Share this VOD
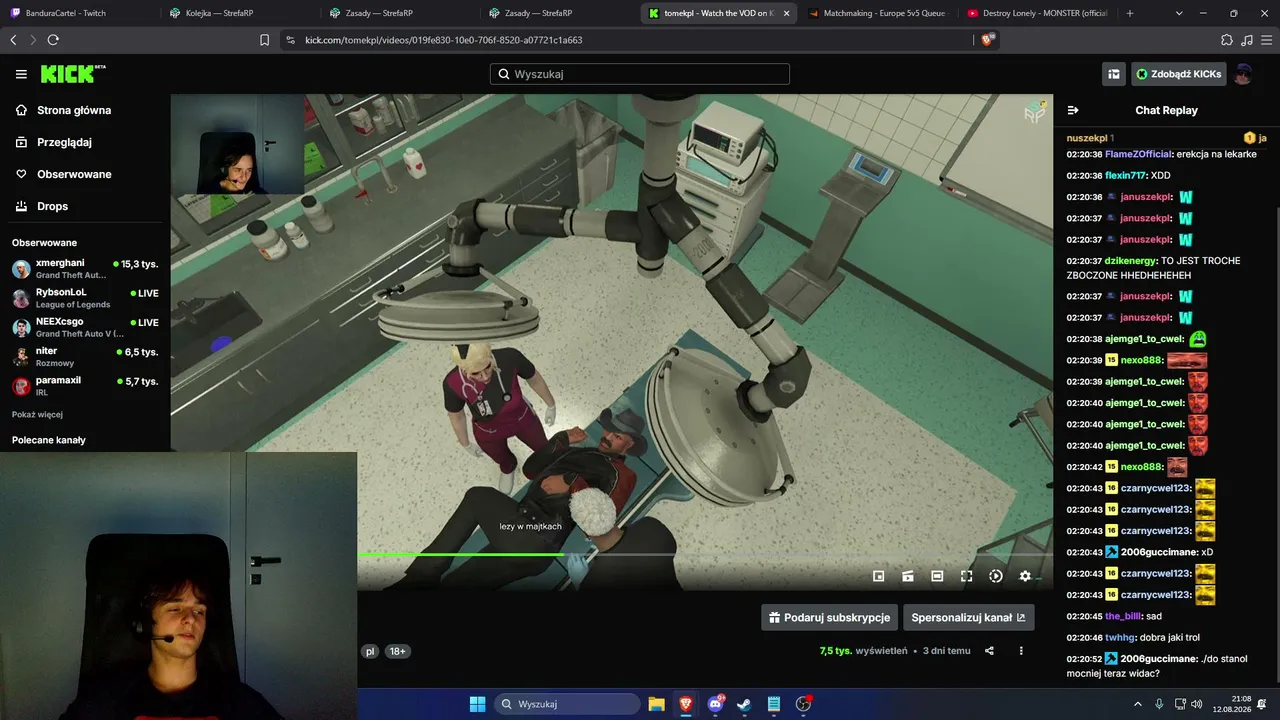This screenshot has height=720, width=1280. (x=989, y=651)
